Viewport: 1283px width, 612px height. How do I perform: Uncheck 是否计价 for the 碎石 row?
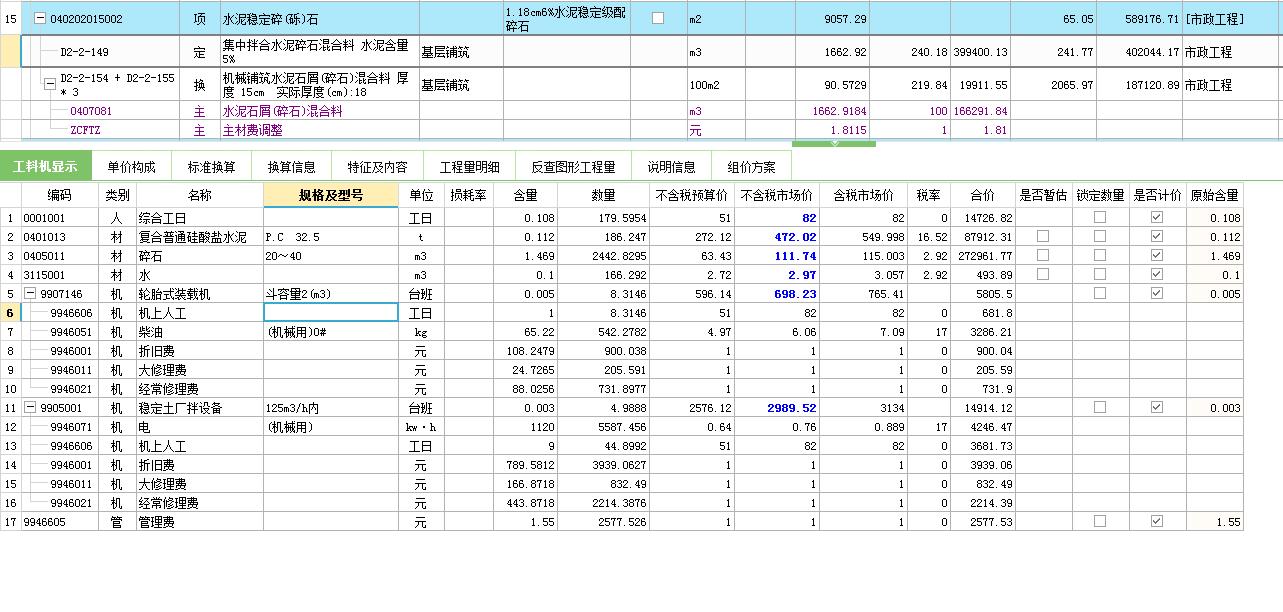pyautogui.click(x=1157, y=256)
